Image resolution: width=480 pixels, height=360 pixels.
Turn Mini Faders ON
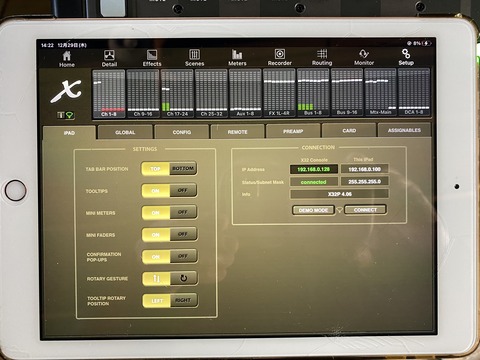pos(156,235)
